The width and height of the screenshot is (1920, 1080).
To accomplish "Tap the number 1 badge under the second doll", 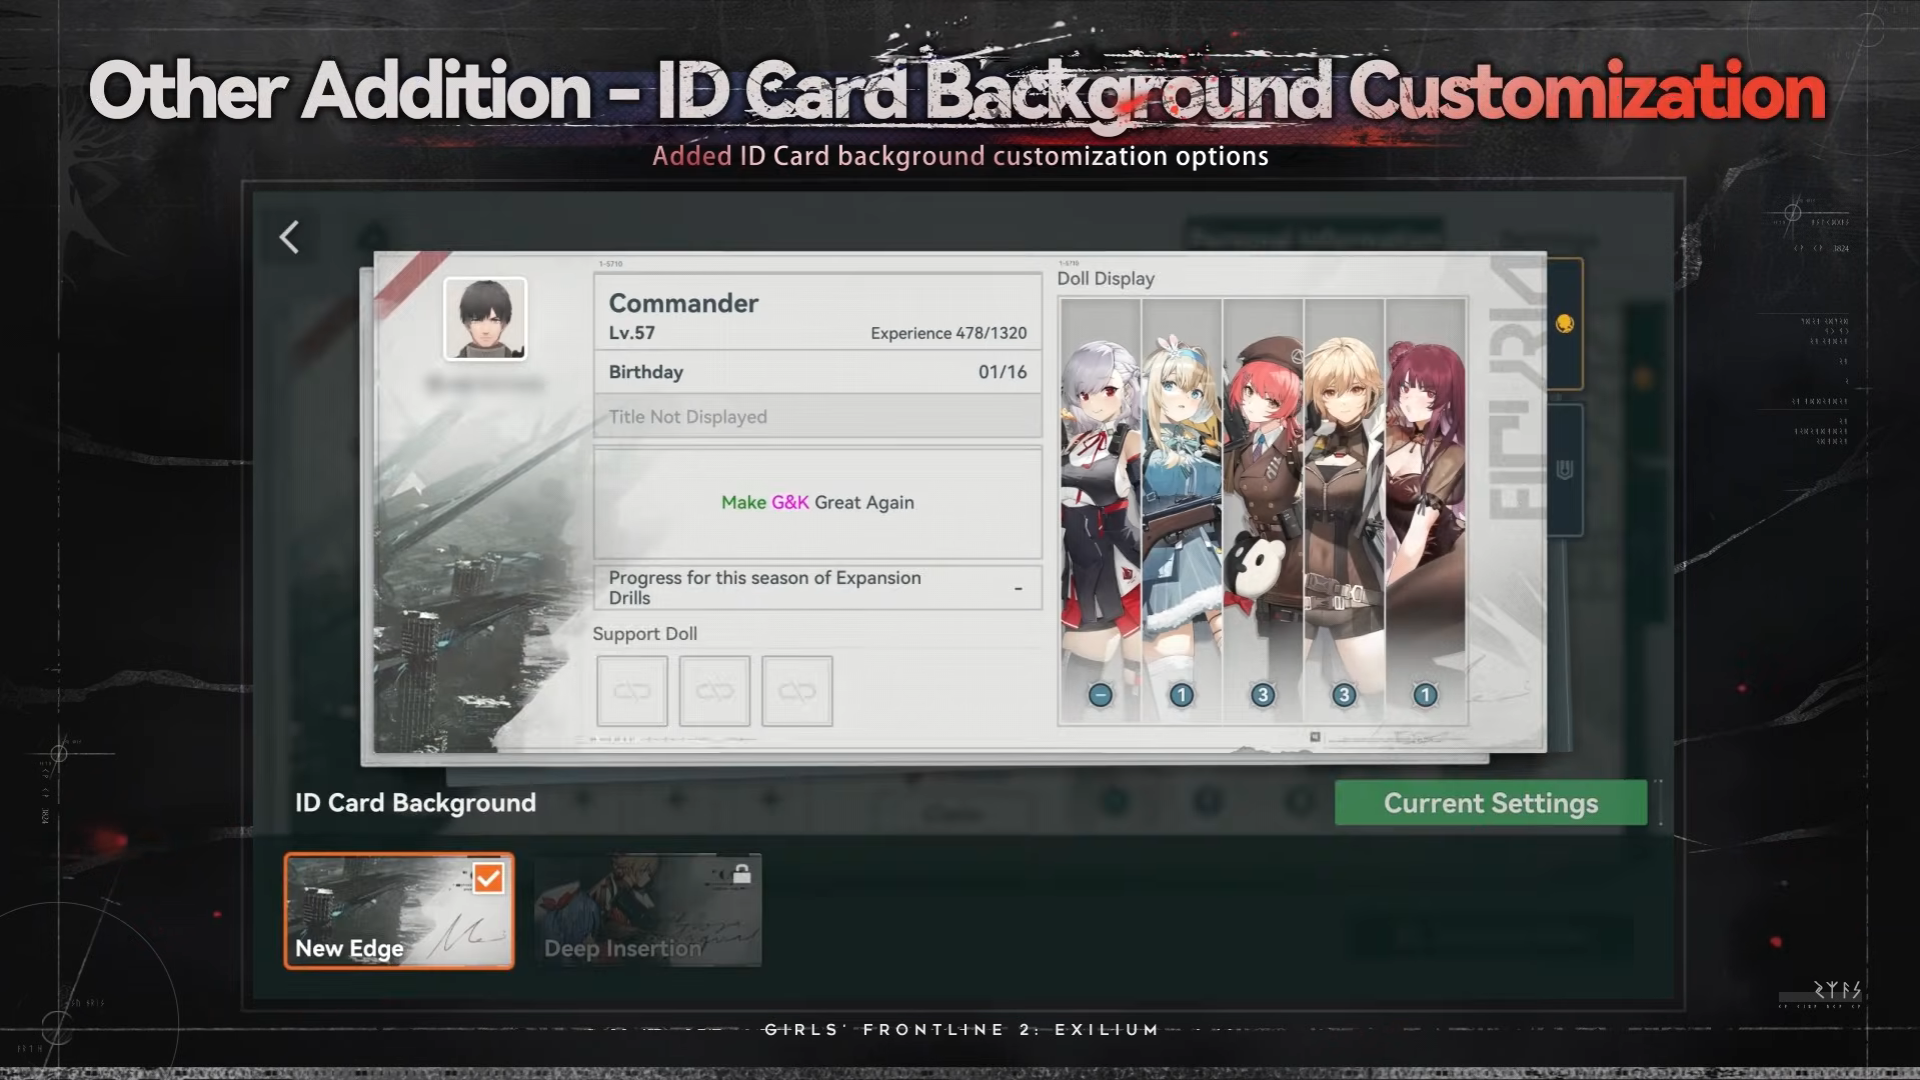I will (1181, 695).
